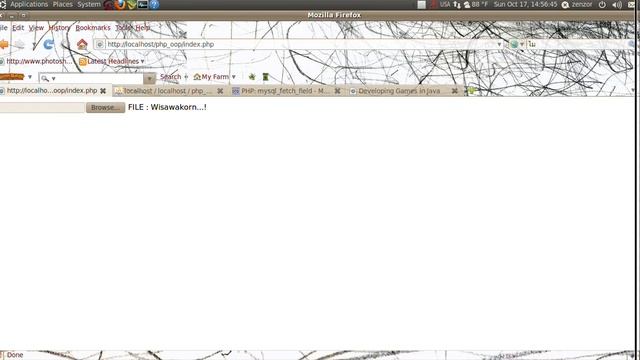
Task: Open the photosh... bookmark link
Action: tap(36, 61)
